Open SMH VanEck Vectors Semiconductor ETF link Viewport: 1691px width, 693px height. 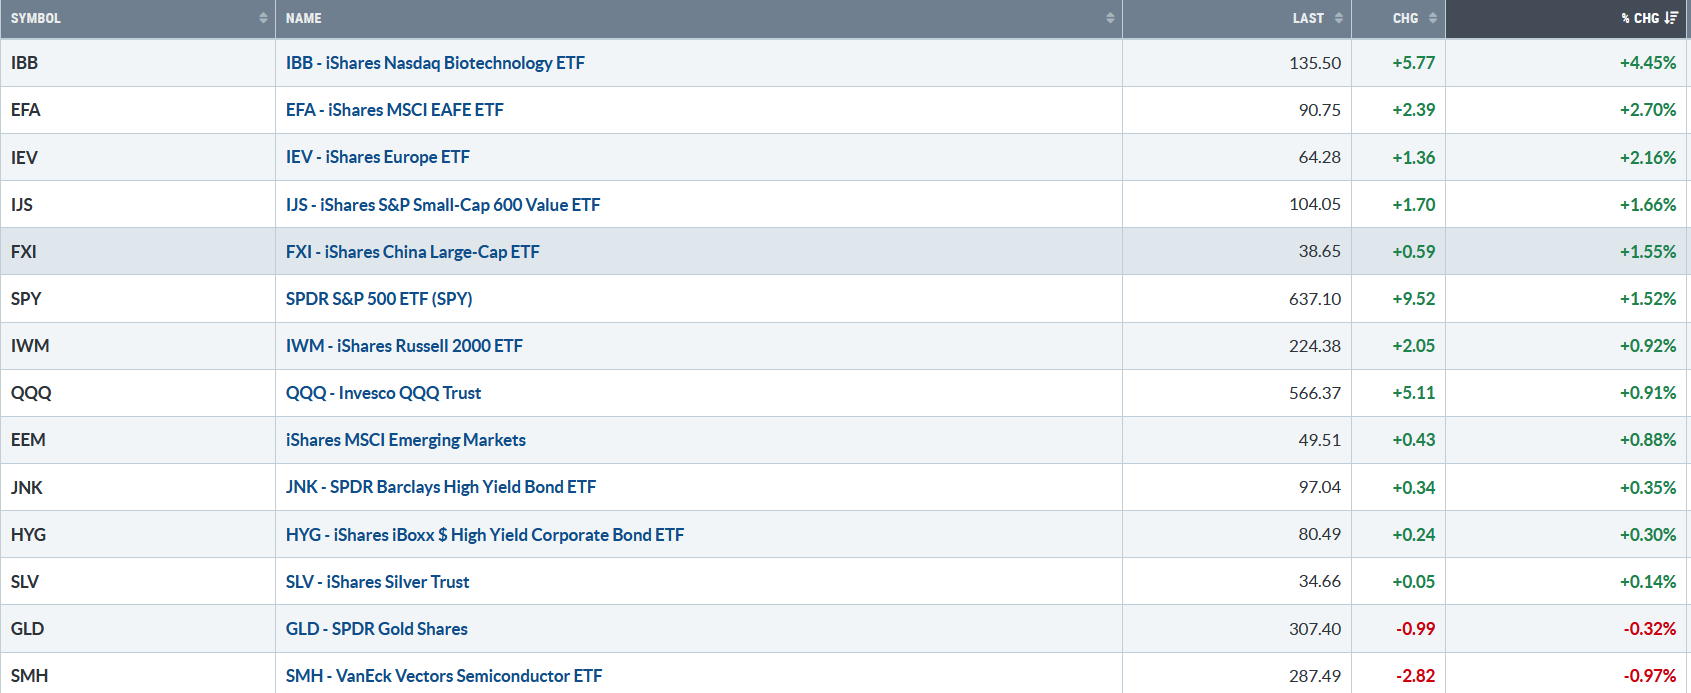click(x=443, y=676)
